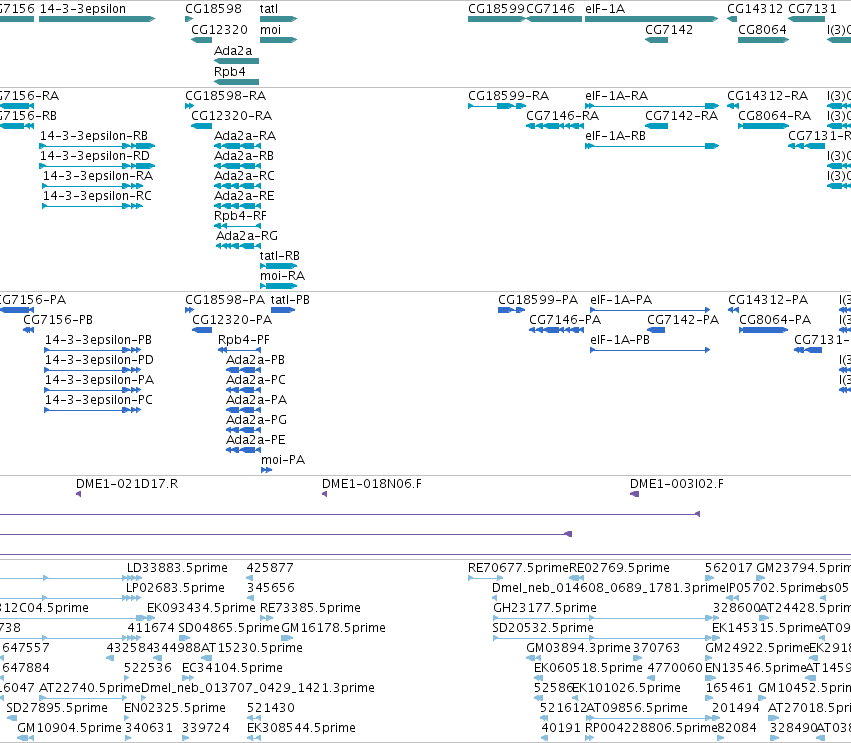Click transcript 14-3-3epsilon-RD
The width and height of the screenshot is (851, 743).
tap(94, 156)
